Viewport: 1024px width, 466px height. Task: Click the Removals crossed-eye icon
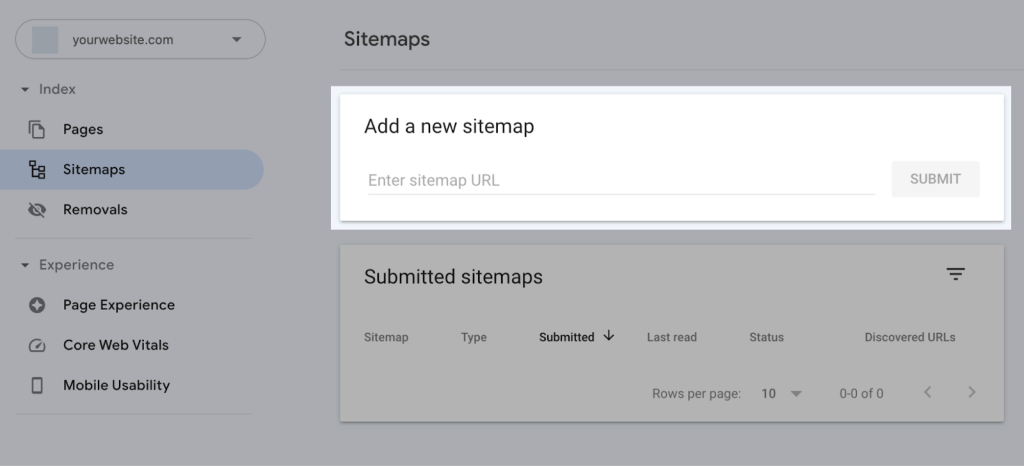pyautogui.click(x=37, y=210)
